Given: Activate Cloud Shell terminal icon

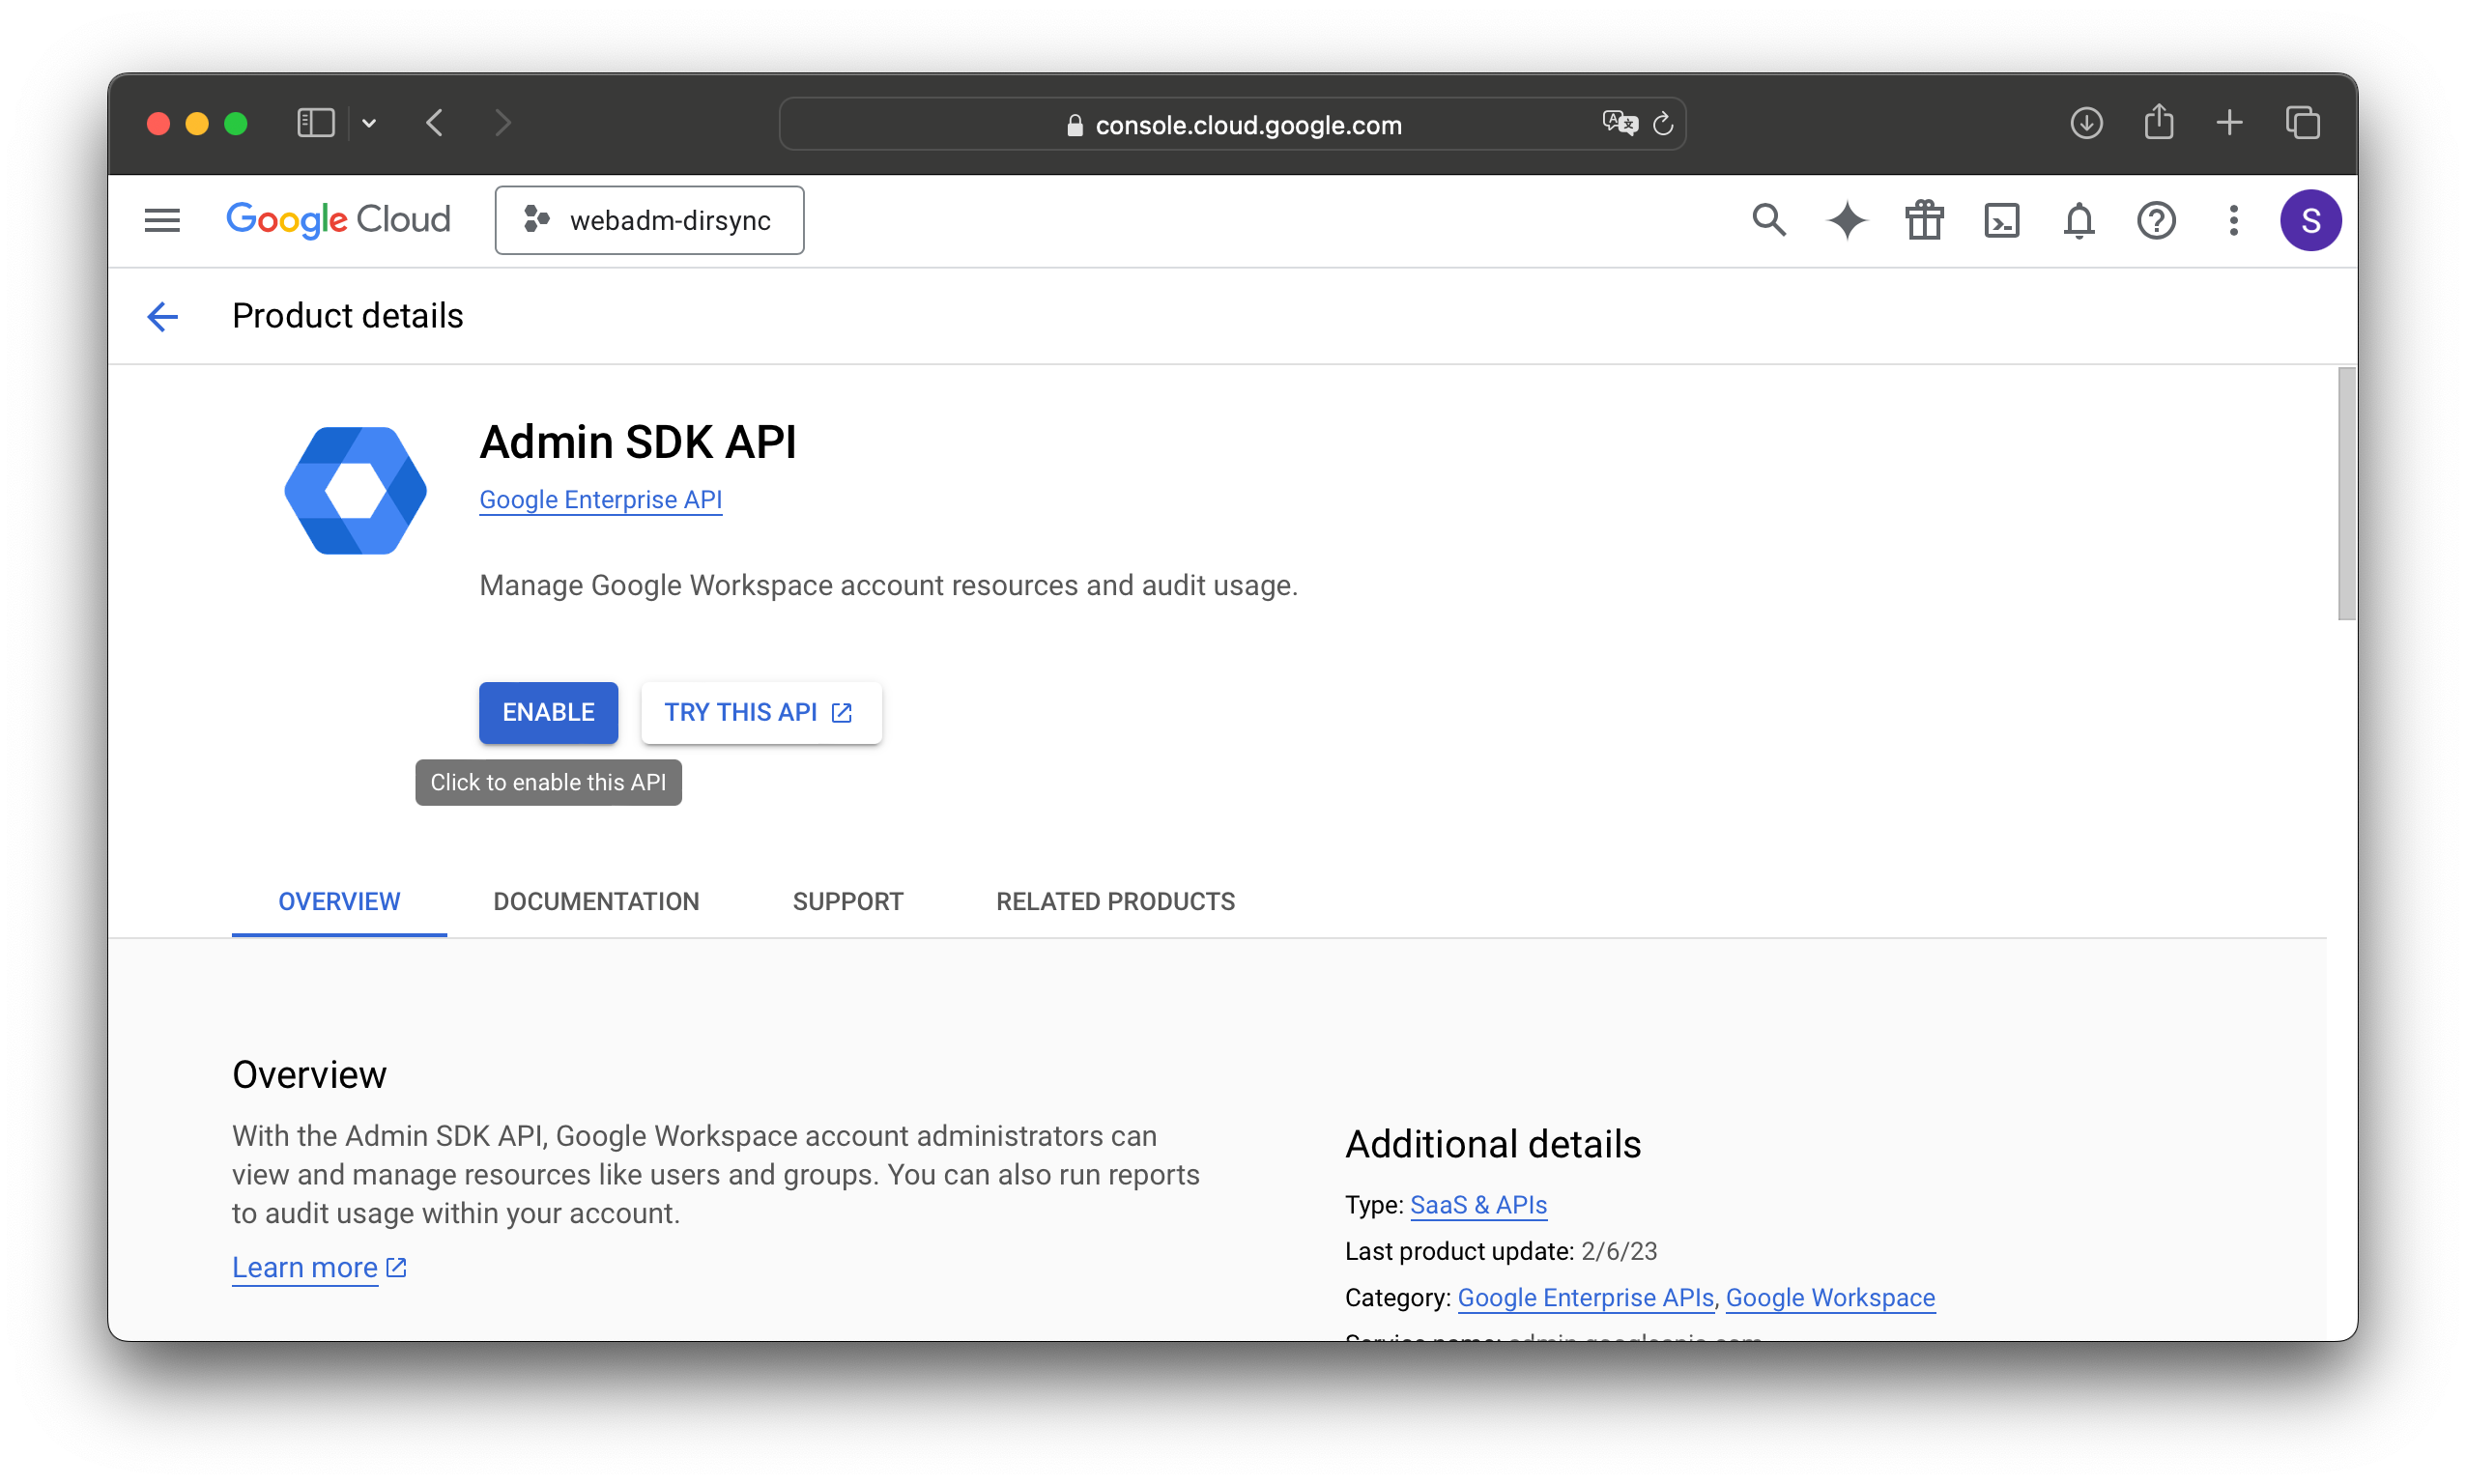Looking at the screenshot, I should pos(2001,220).
